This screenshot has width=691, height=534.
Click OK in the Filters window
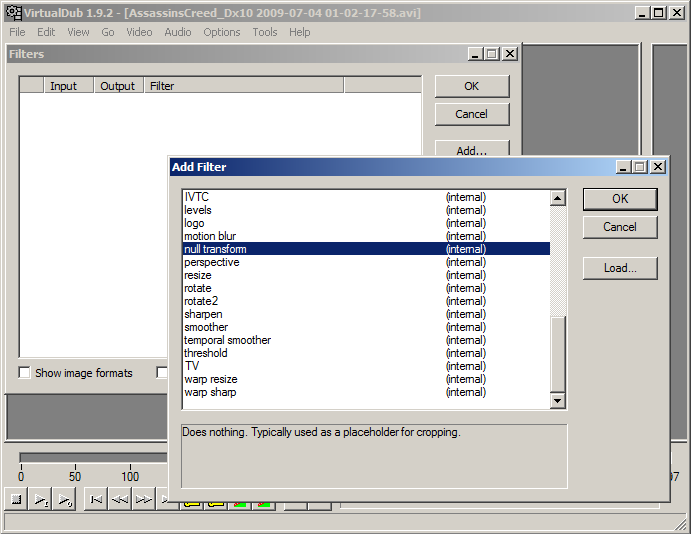472,86
